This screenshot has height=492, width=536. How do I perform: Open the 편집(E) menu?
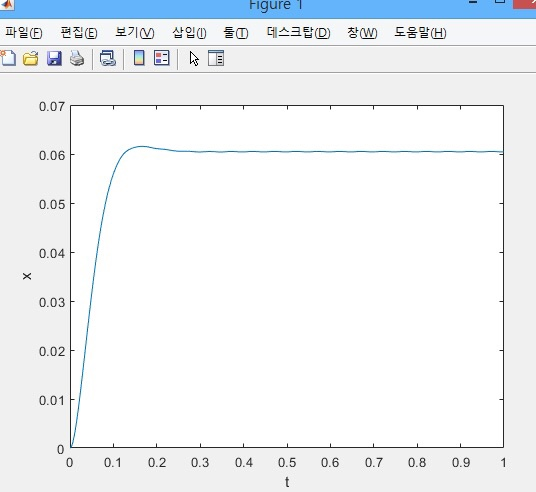[x=79, y=33]
